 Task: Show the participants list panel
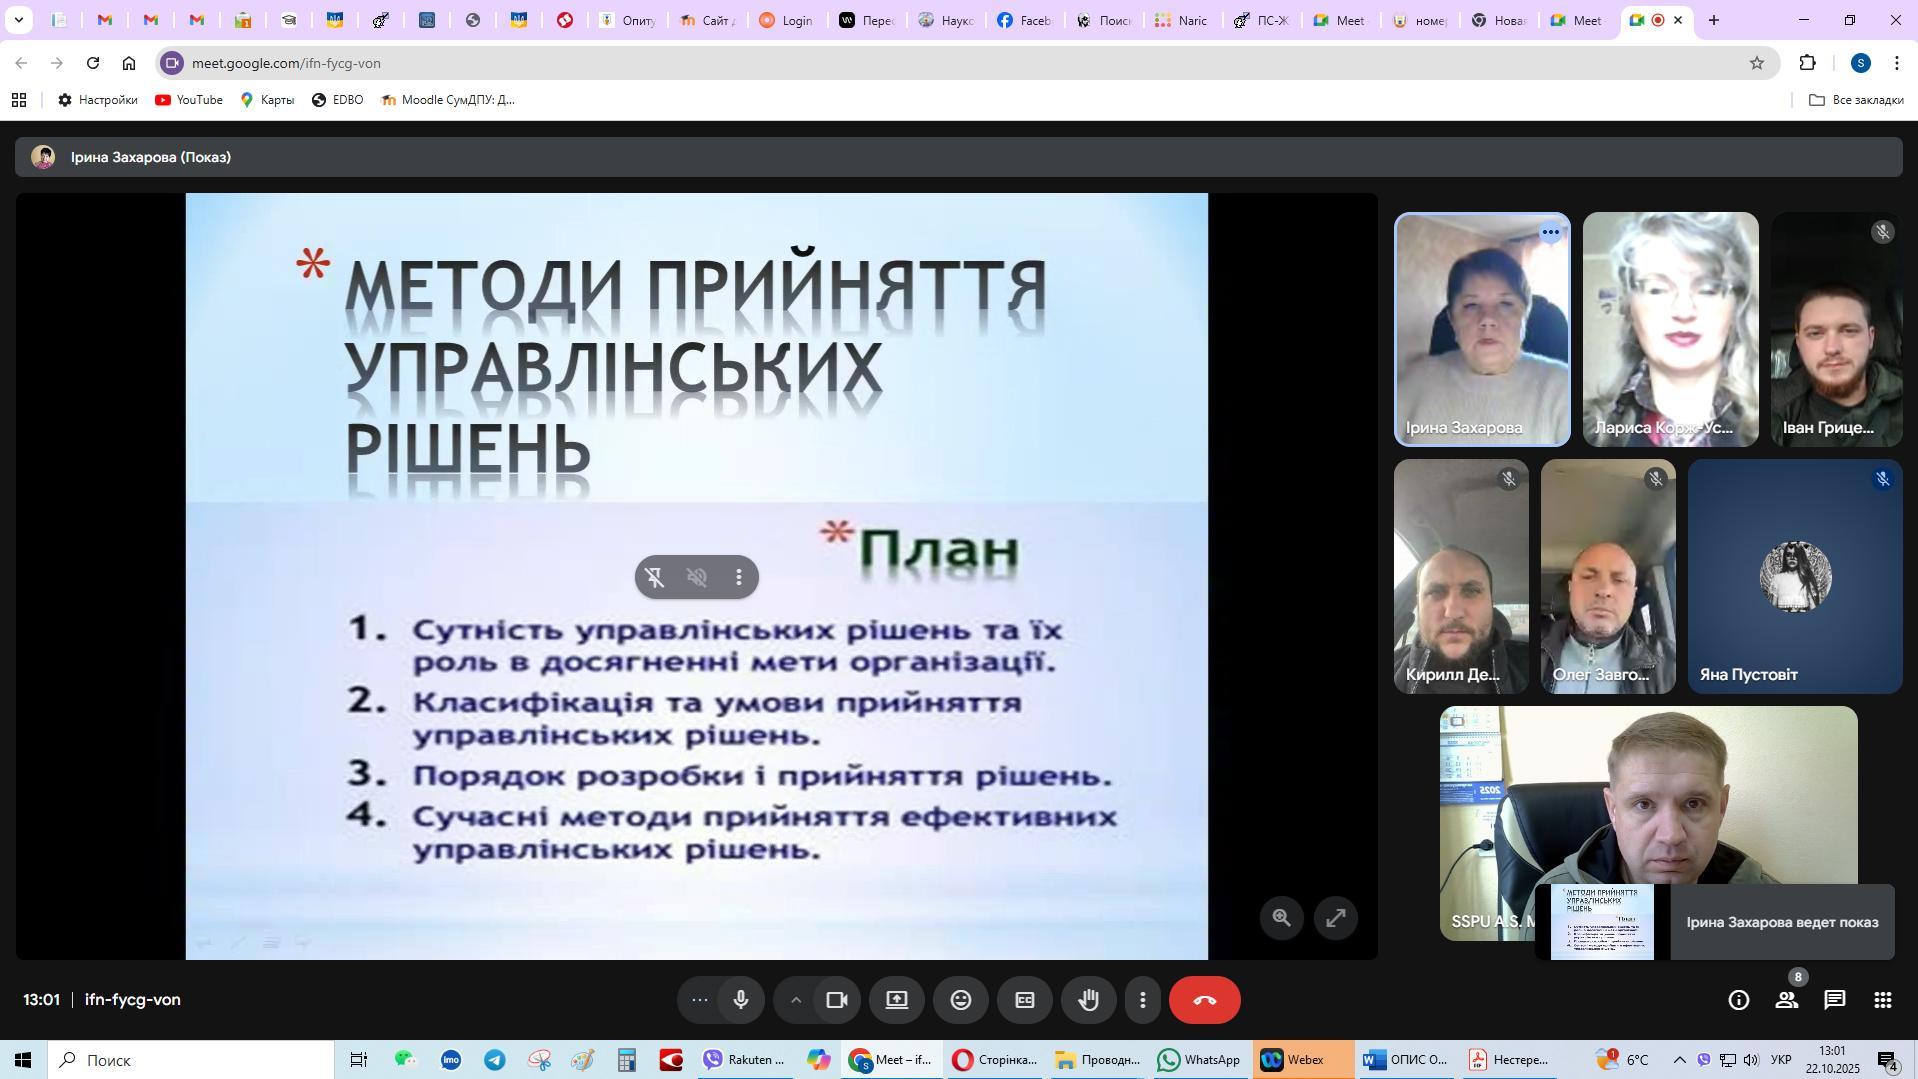[1787, 1000]
